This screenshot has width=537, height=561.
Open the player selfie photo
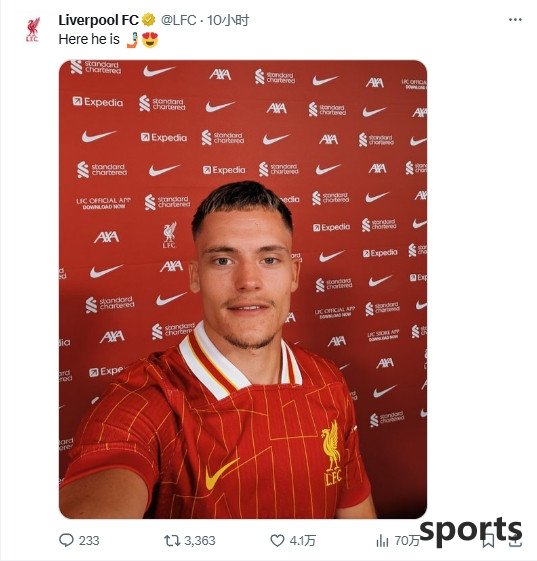coord(243,289)
